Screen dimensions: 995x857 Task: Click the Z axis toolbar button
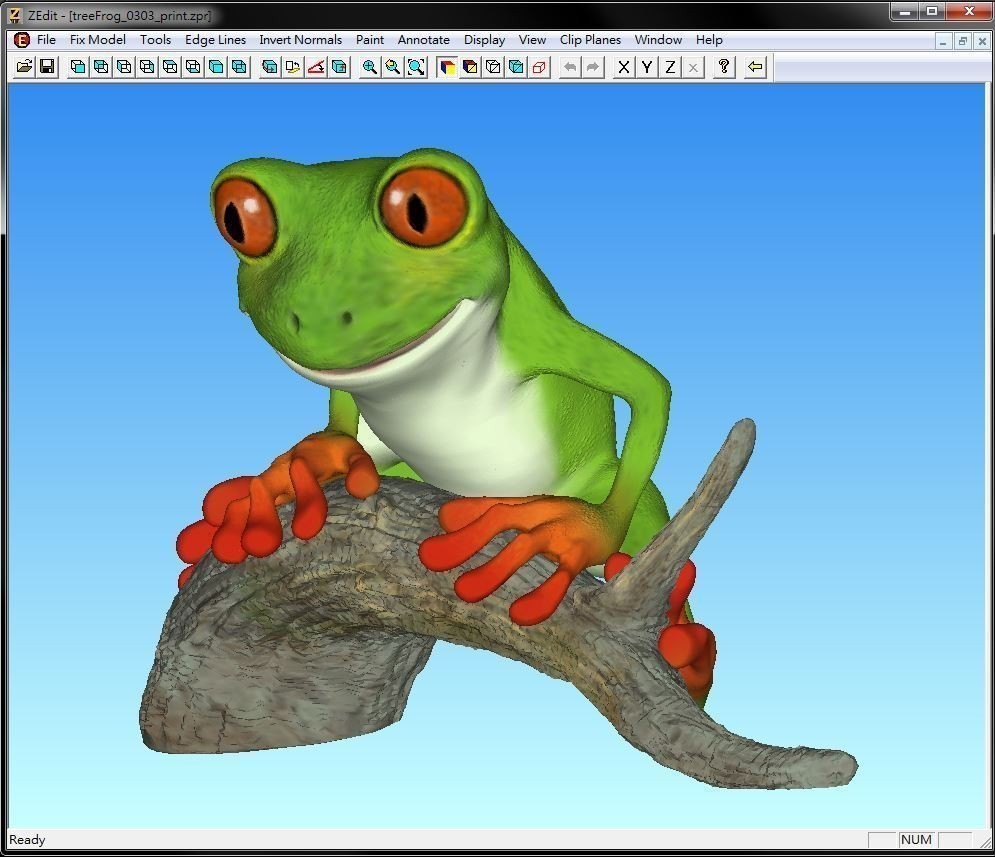(670, 67)
